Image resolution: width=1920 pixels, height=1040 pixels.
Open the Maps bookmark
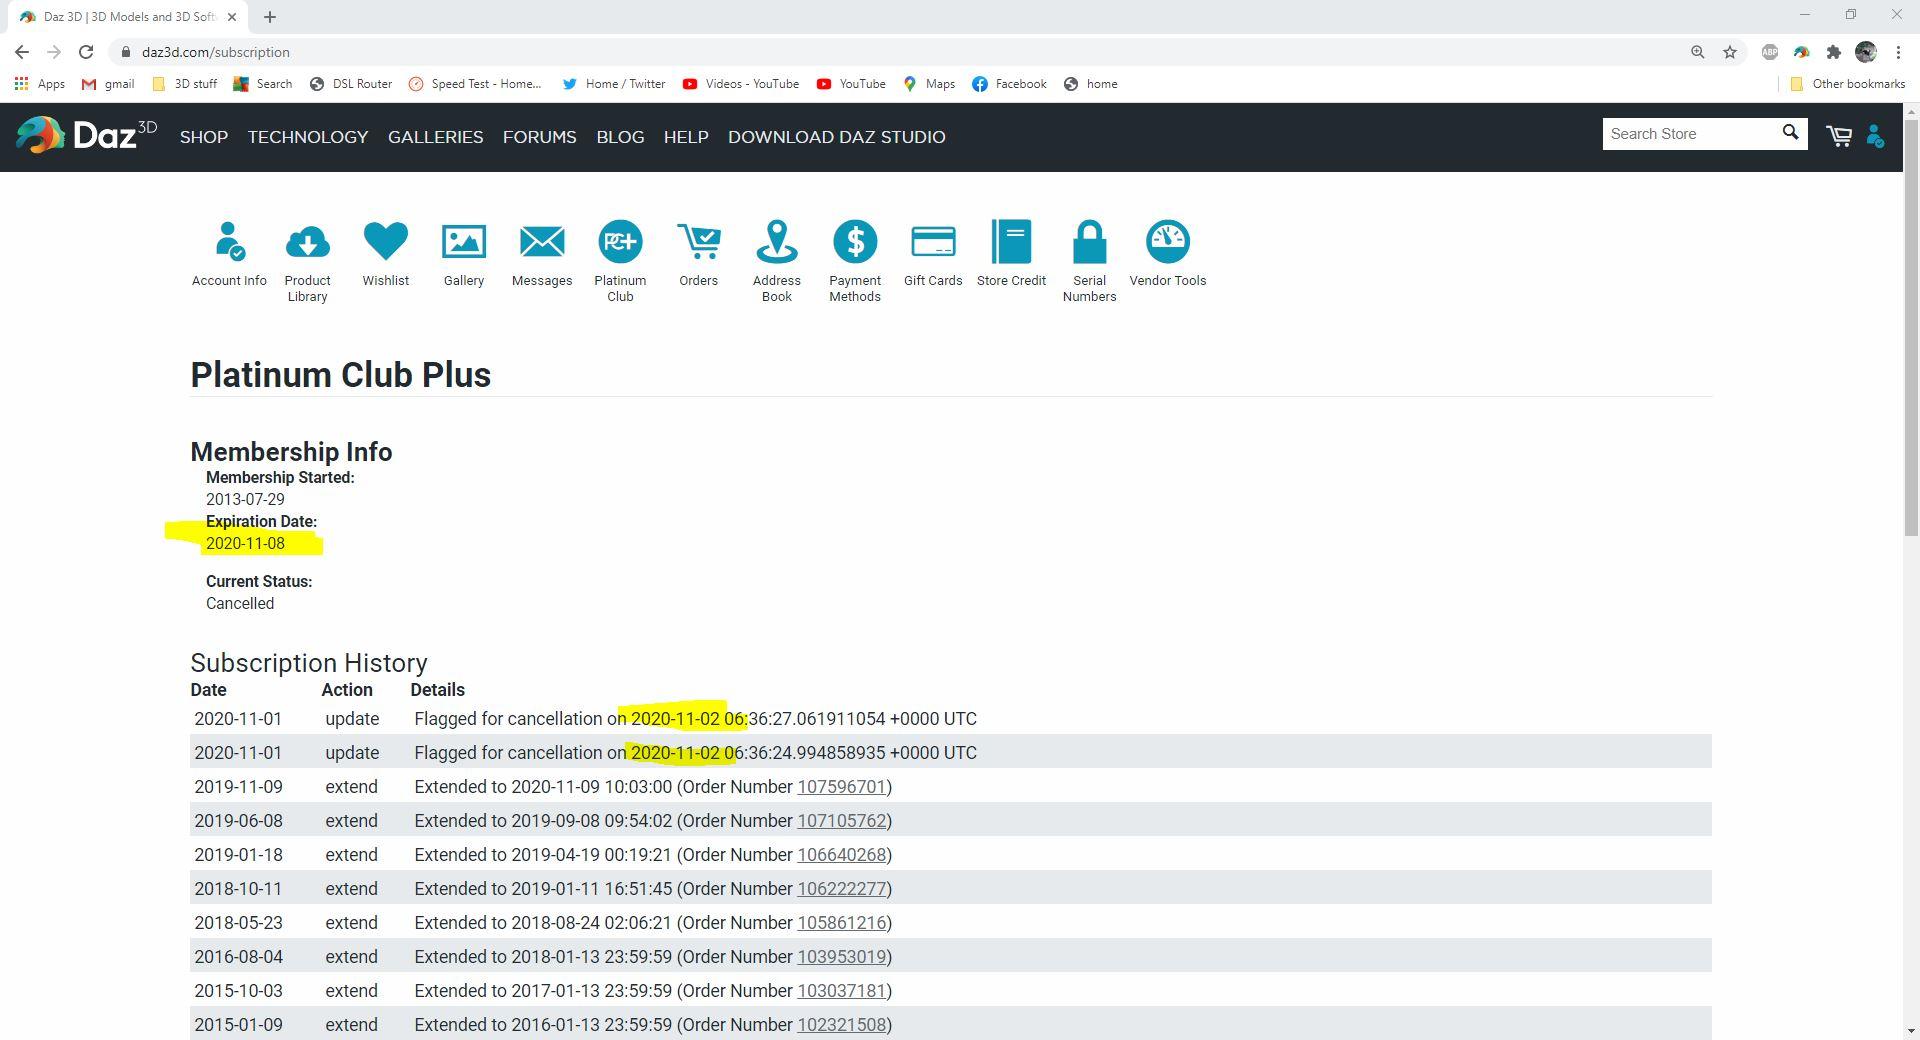[x=929, y=84]
